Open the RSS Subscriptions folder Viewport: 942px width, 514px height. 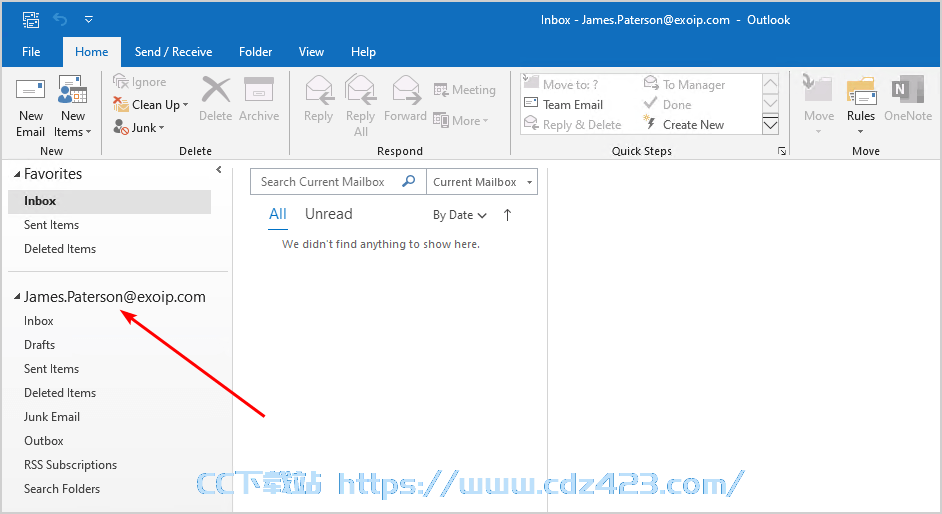tap(70, 465)
